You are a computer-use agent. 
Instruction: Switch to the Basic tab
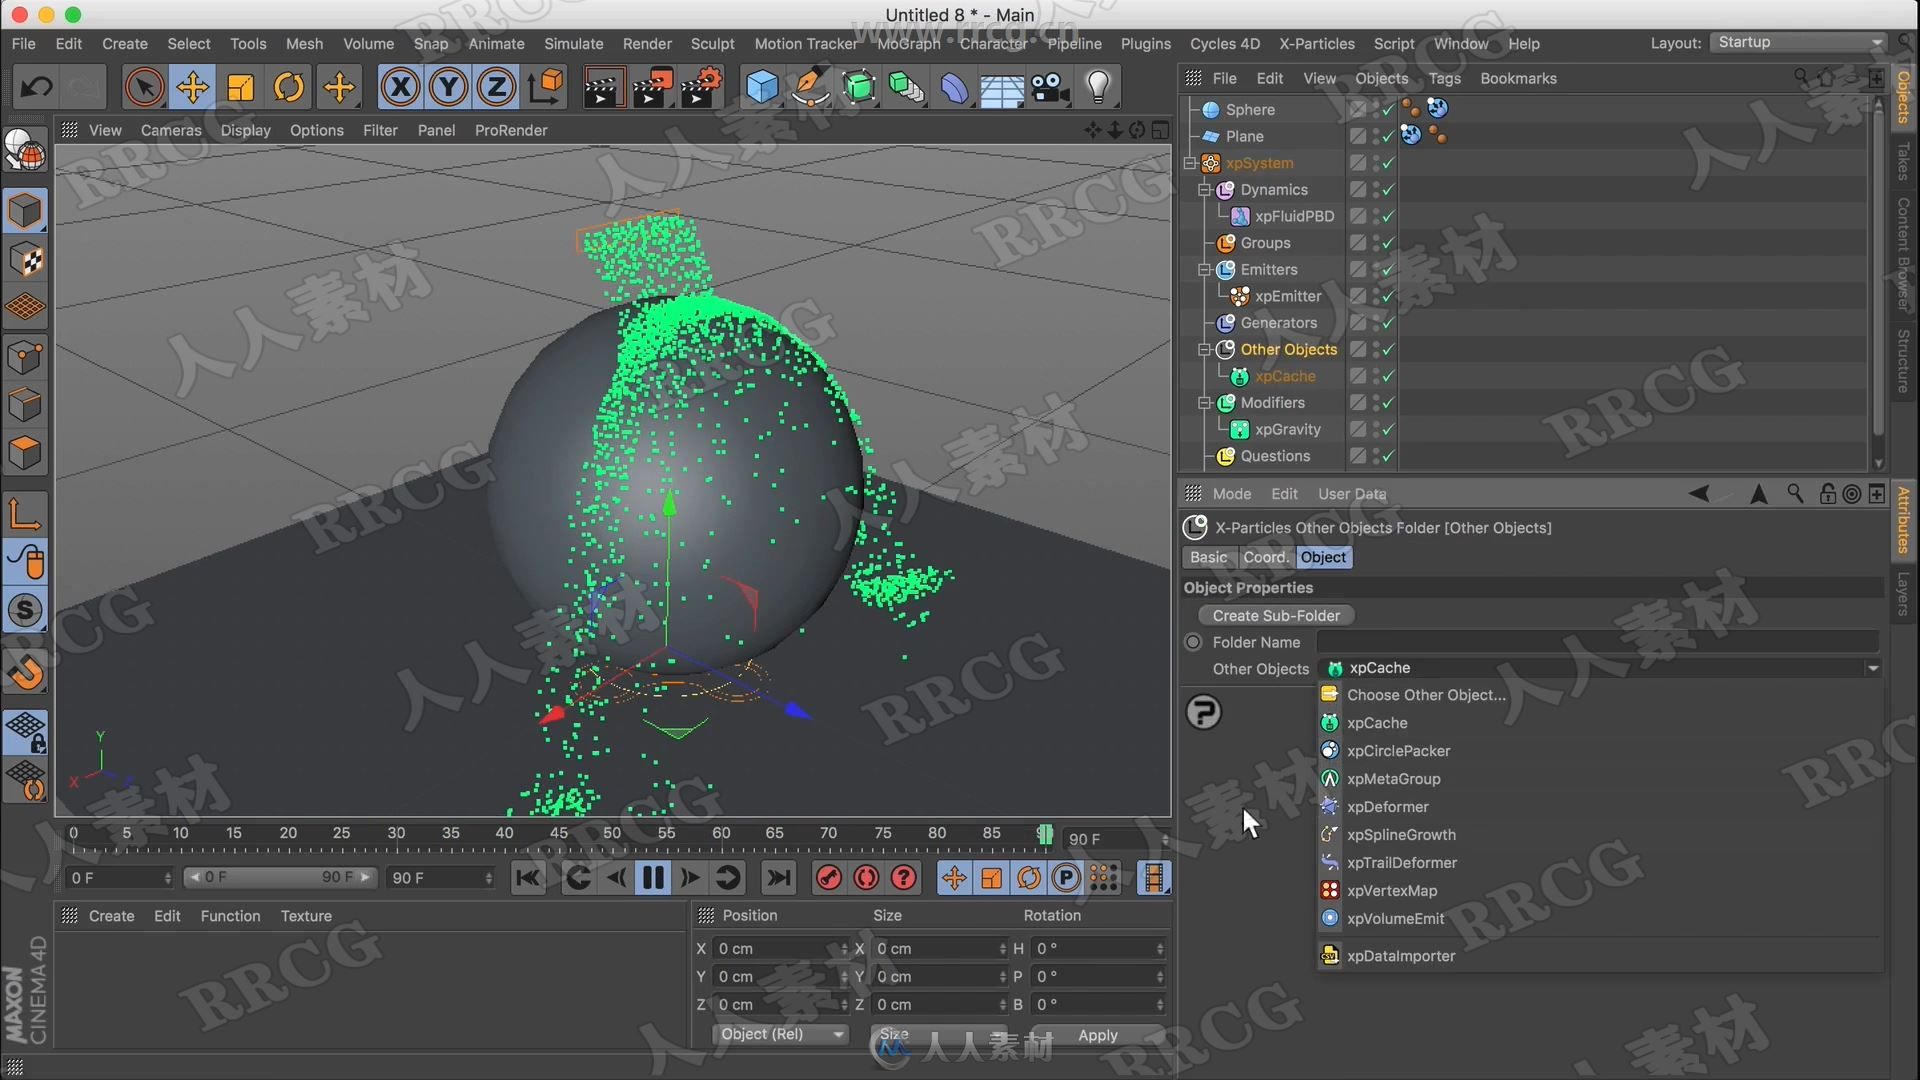click(1208, 557)
